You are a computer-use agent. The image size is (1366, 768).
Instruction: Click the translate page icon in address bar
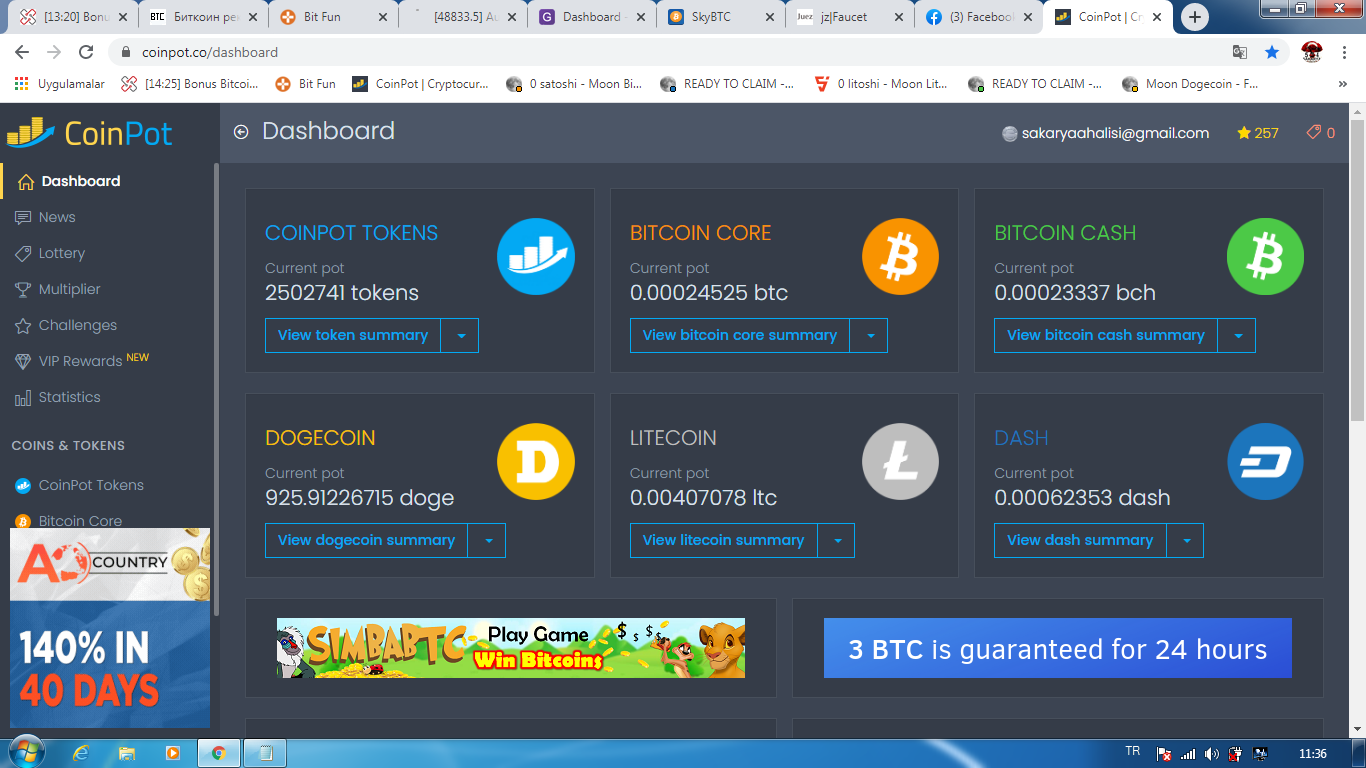tap(1240, 52)
